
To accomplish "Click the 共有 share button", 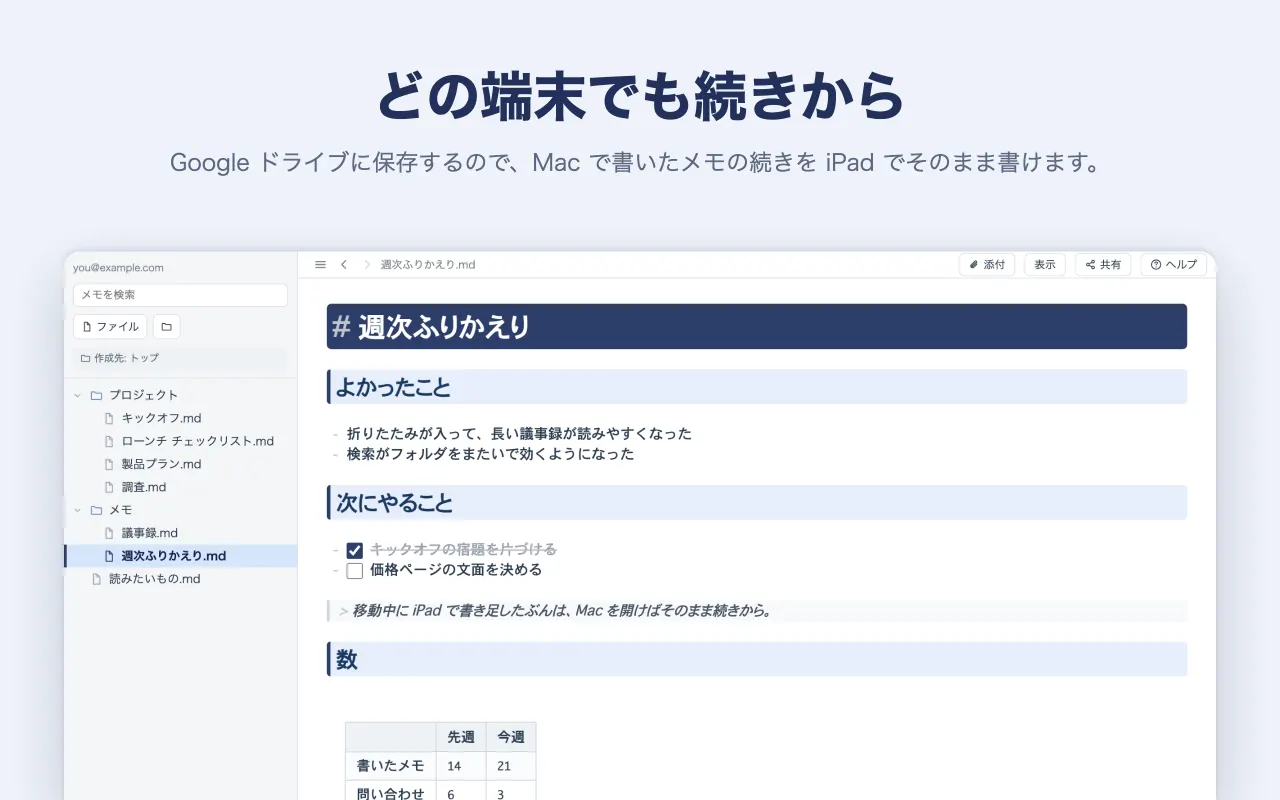I will click(1103, 265).
